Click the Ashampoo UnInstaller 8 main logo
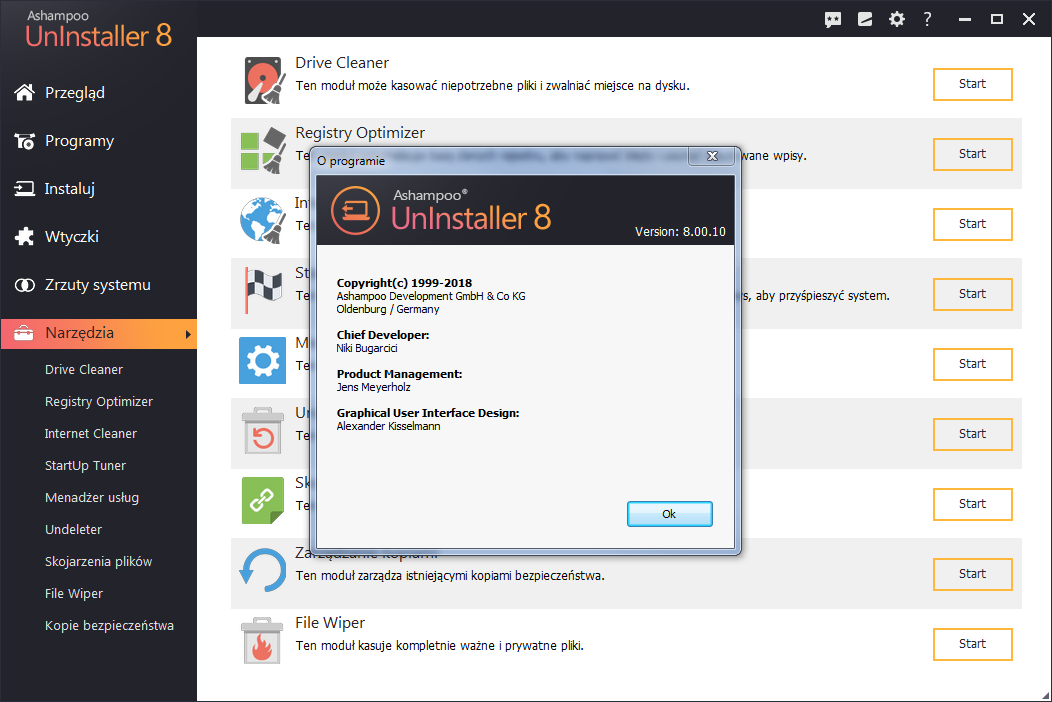 click(99, 30)
